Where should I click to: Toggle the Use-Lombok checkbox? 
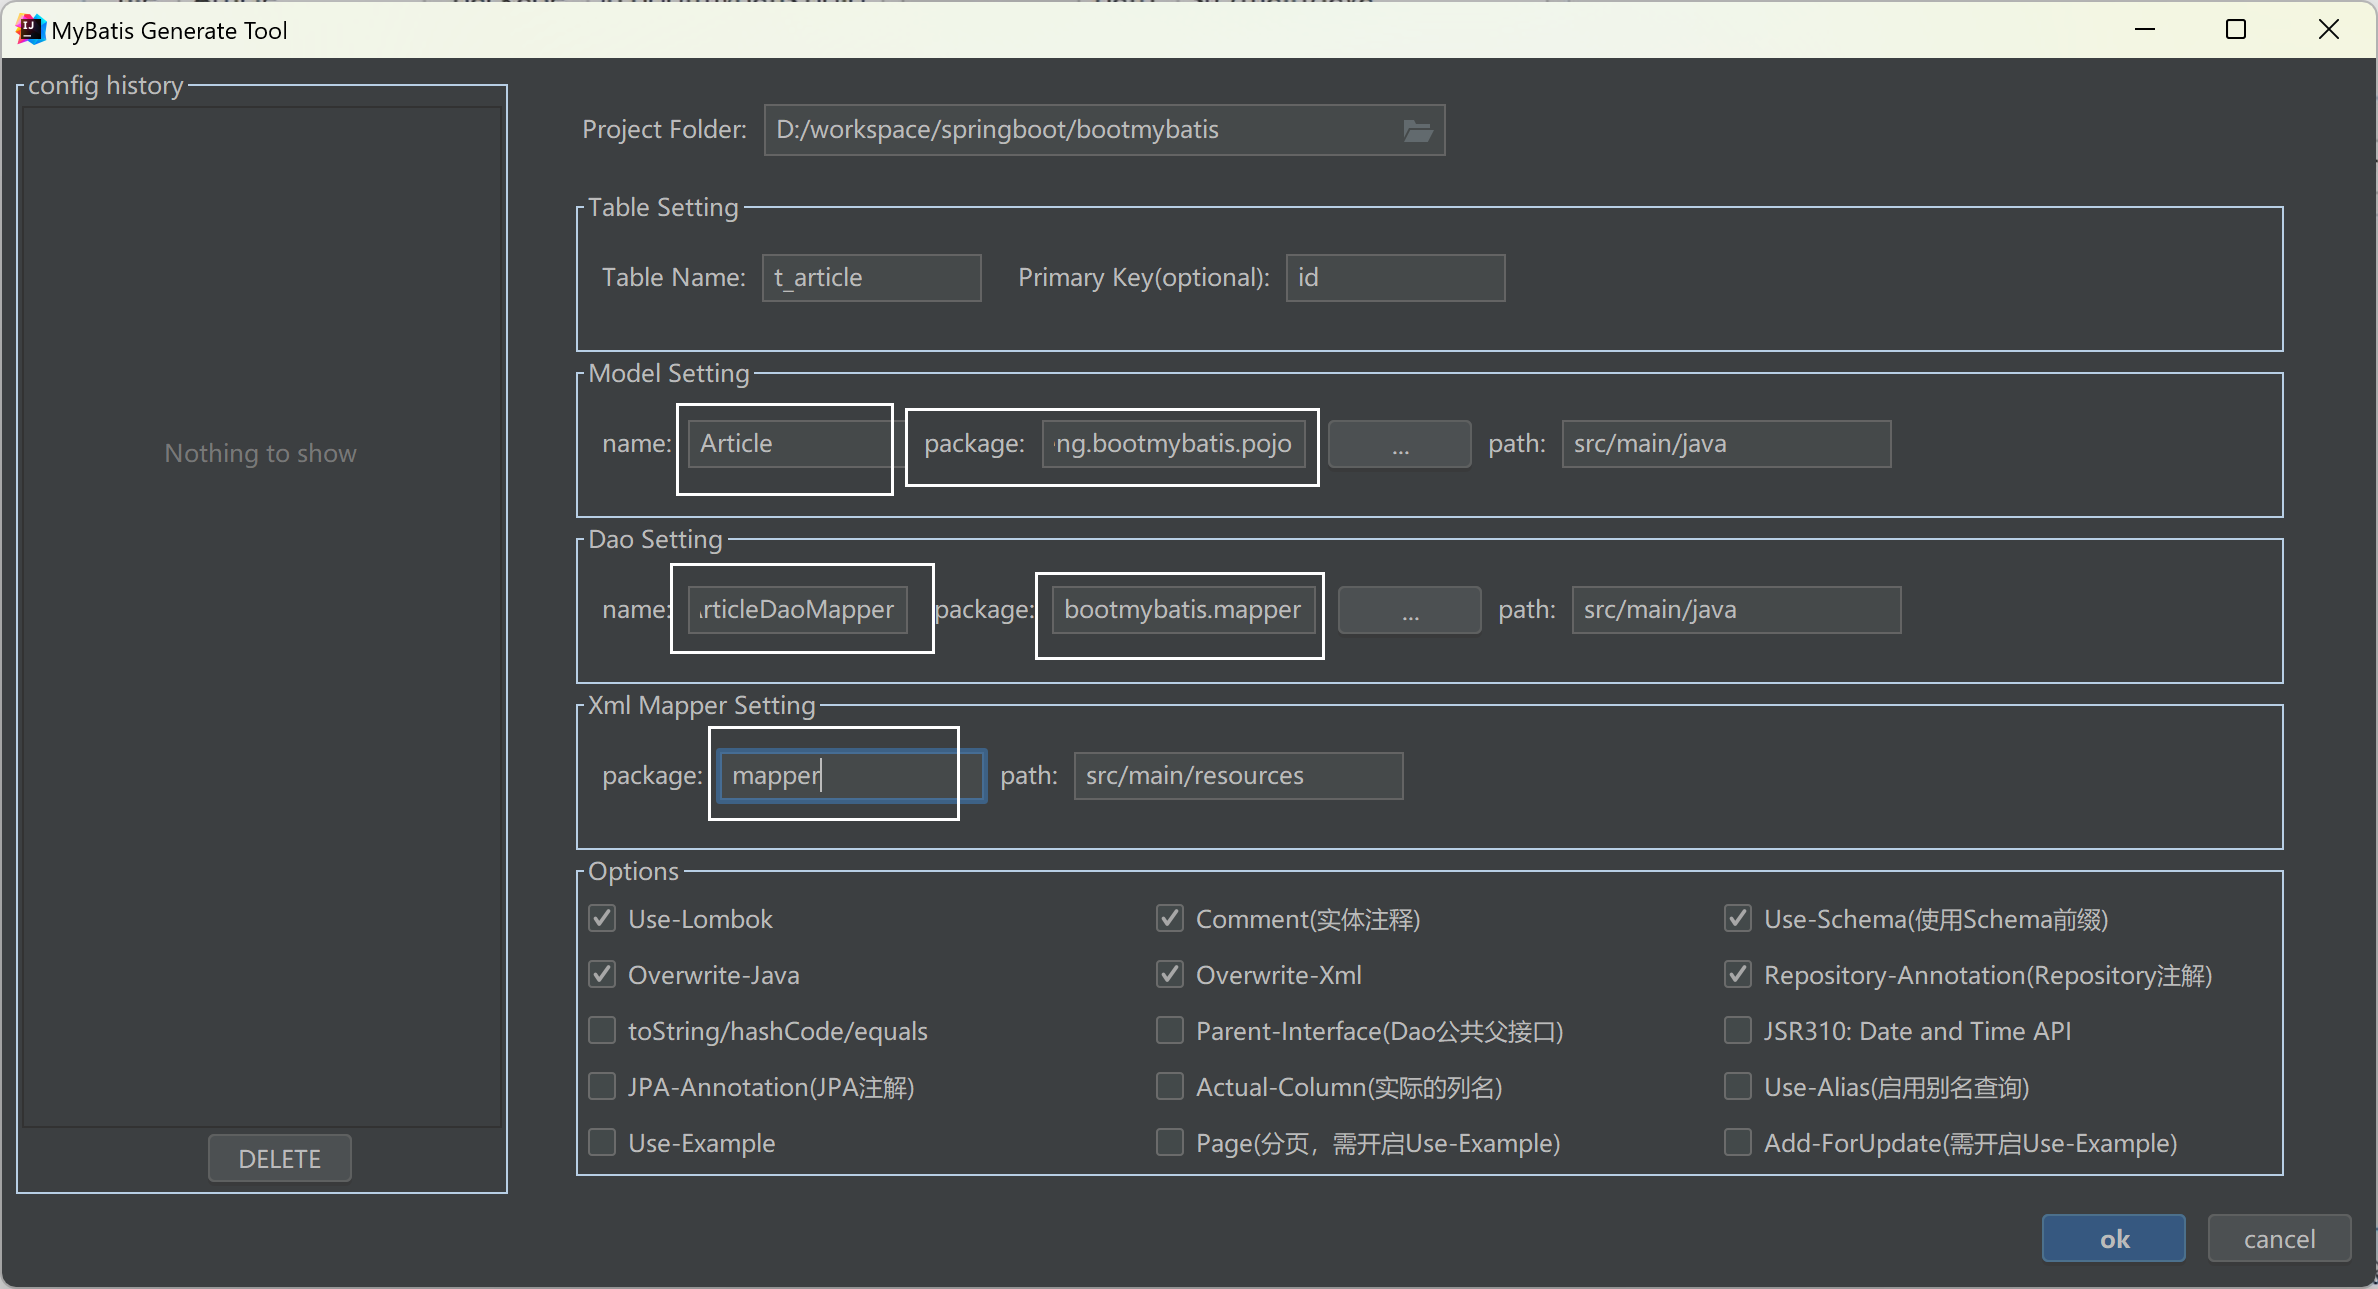pos(602,918)
